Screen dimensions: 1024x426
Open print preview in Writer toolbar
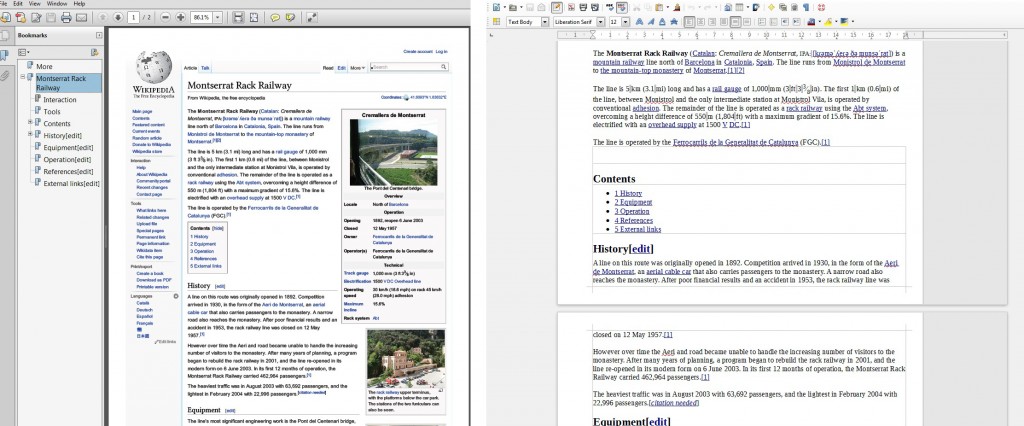[x=594, y=7]
